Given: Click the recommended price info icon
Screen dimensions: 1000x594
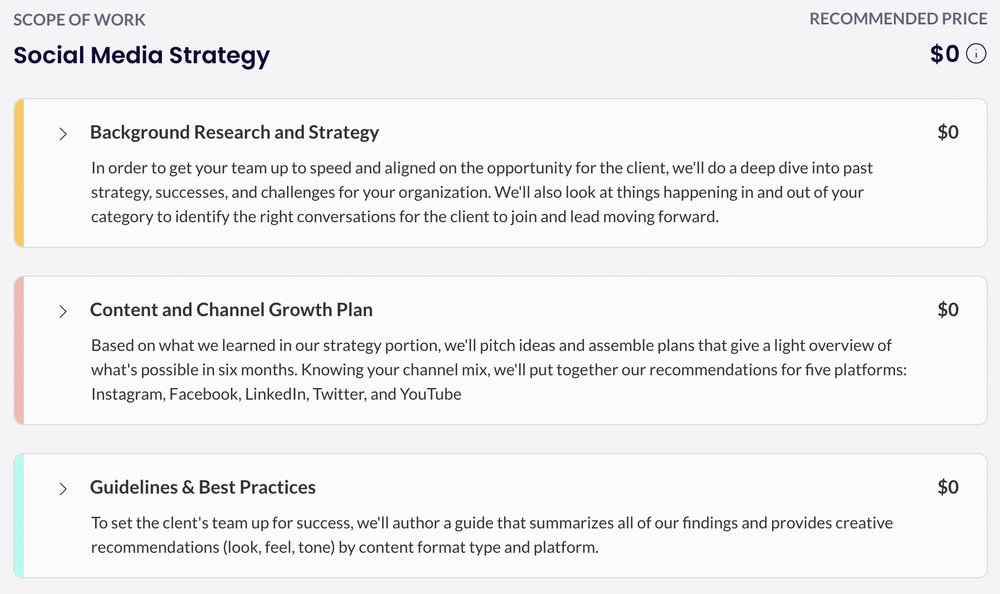Looking at the screenshot, I should tap(976, 54).
